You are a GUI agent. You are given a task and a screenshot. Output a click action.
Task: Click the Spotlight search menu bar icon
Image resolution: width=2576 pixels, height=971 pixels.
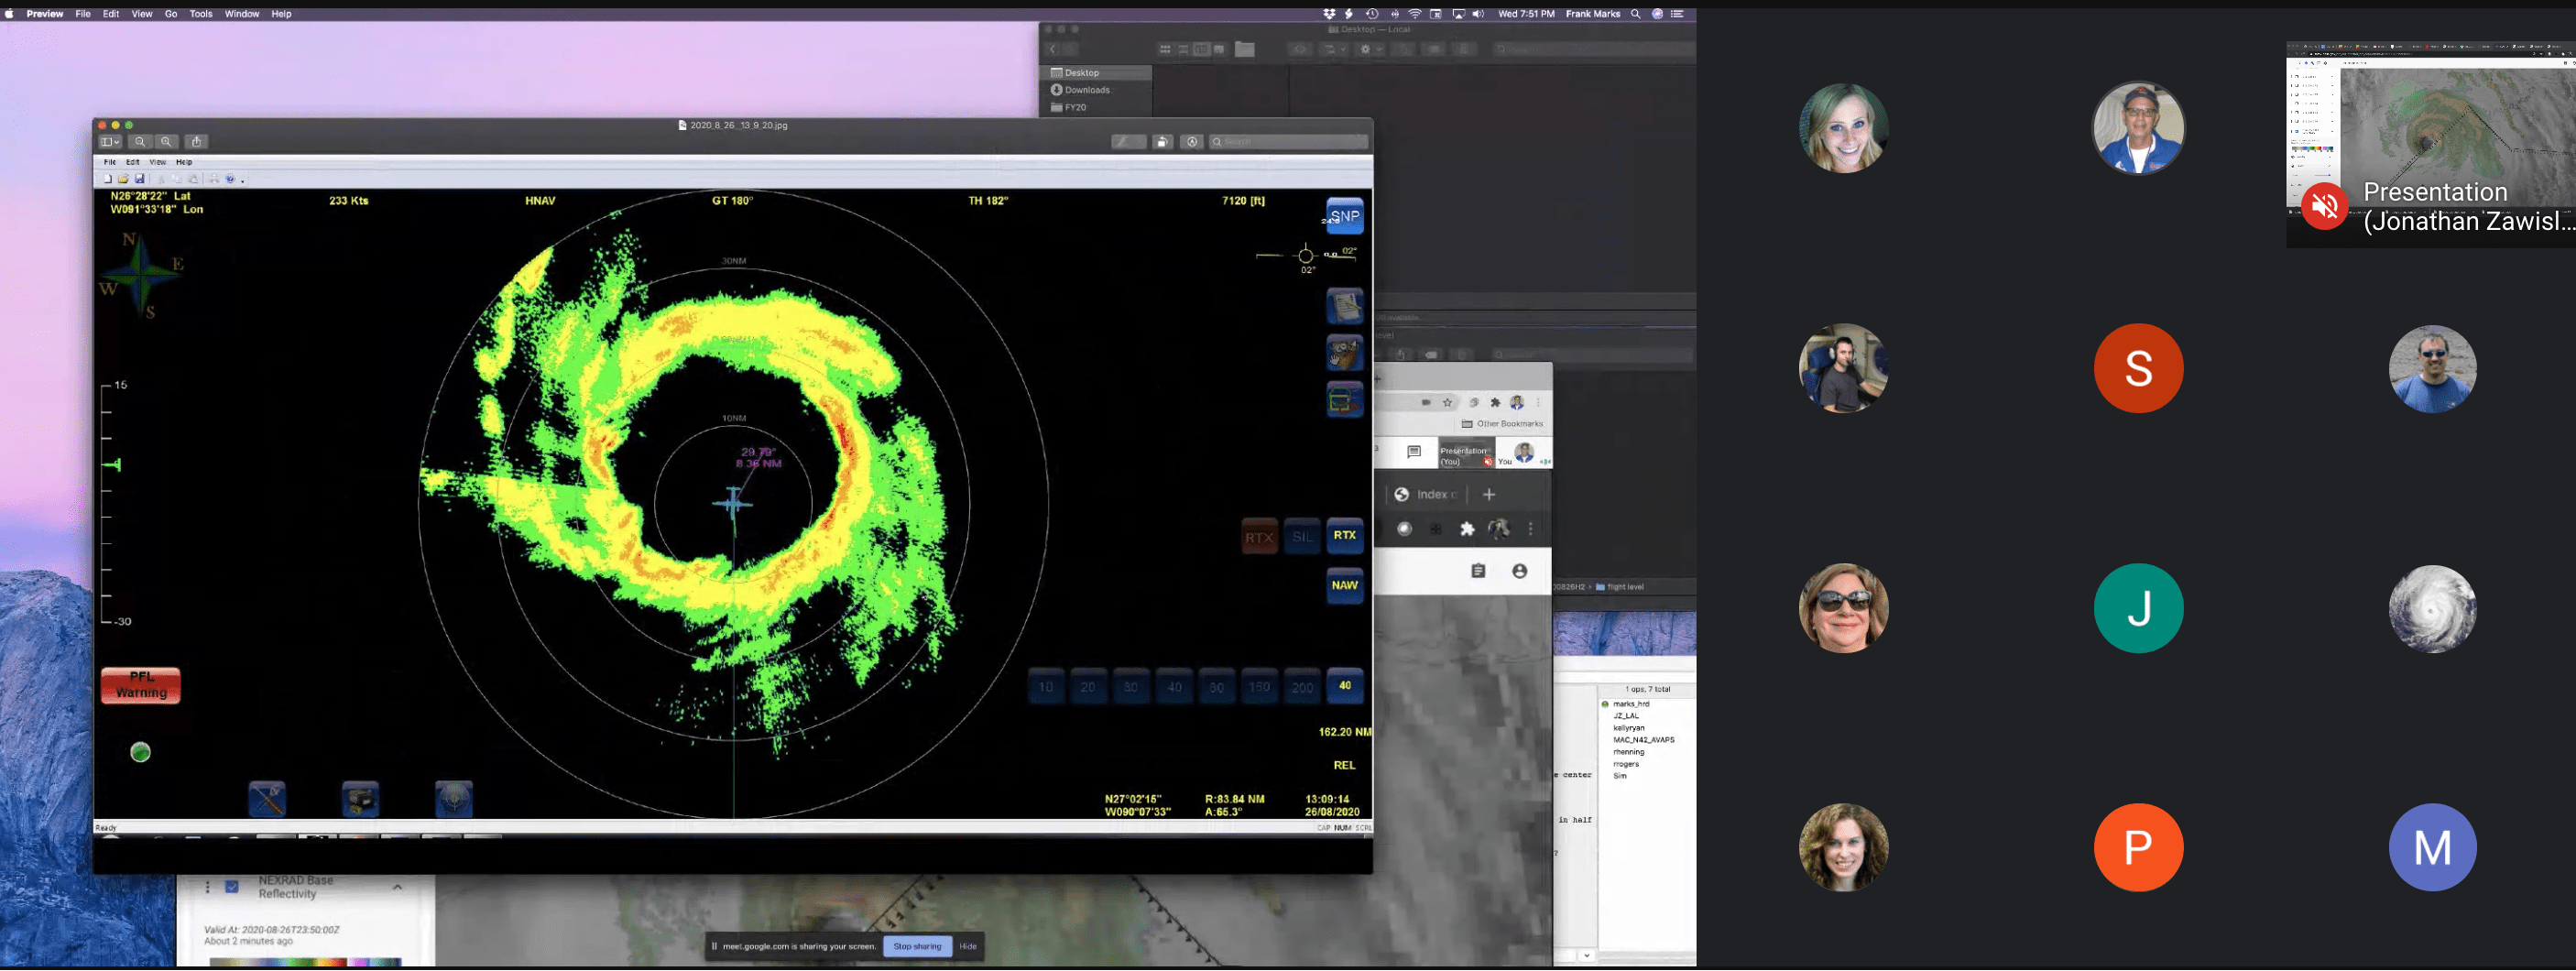(1636, 14)
